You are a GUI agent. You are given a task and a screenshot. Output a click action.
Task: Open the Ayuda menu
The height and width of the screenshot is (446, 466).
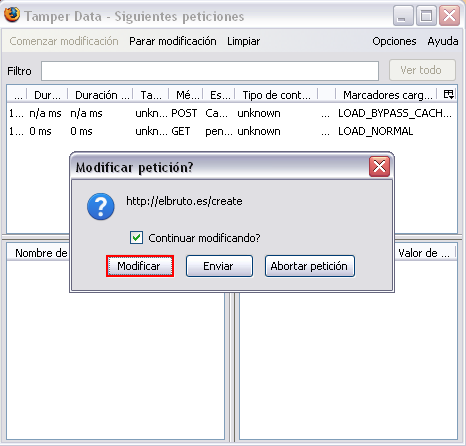point(443,41)
